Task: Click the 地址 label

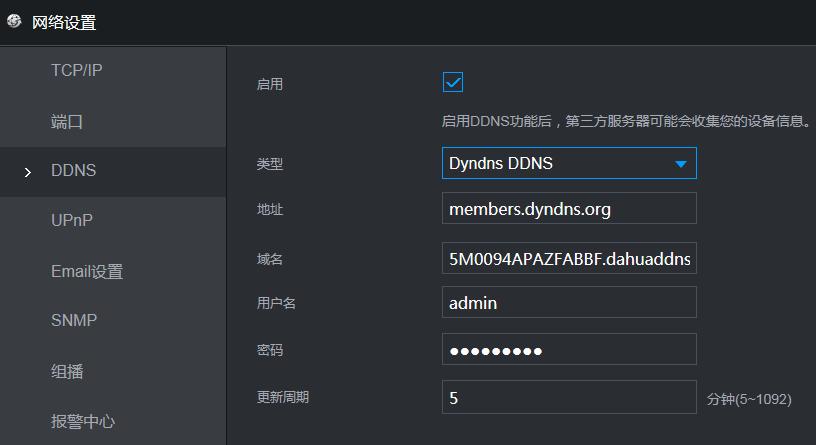Action: (270, 210)
